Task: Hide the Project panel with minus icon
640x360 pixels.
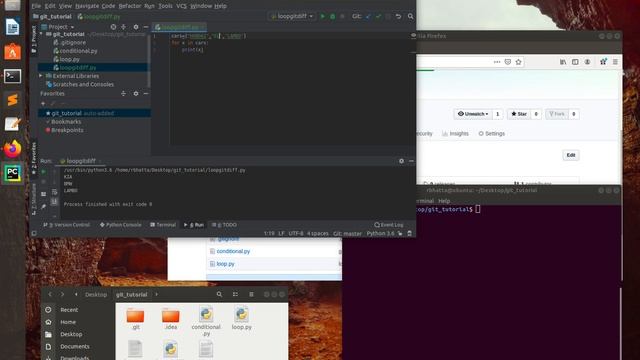Action: (146, 27)
